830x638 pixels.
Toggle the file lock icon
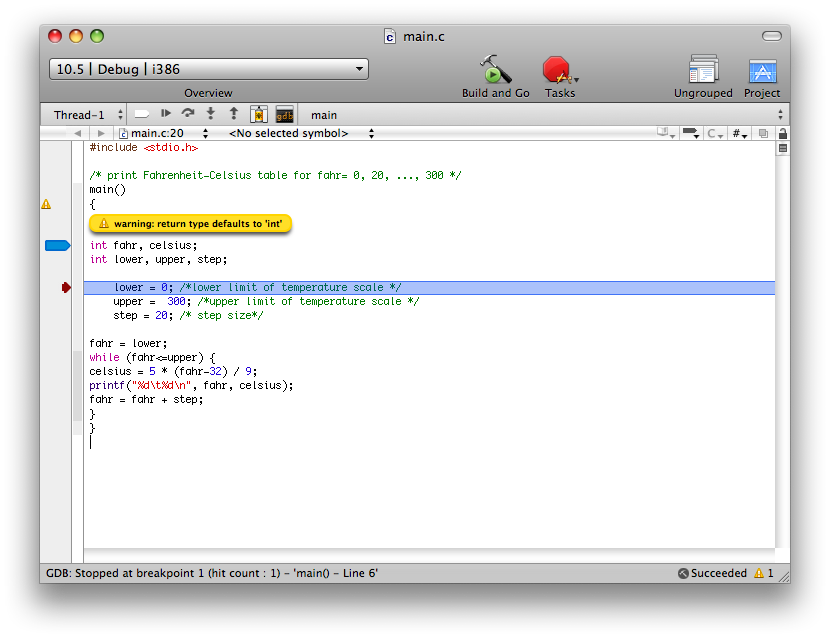pos(783,133)
